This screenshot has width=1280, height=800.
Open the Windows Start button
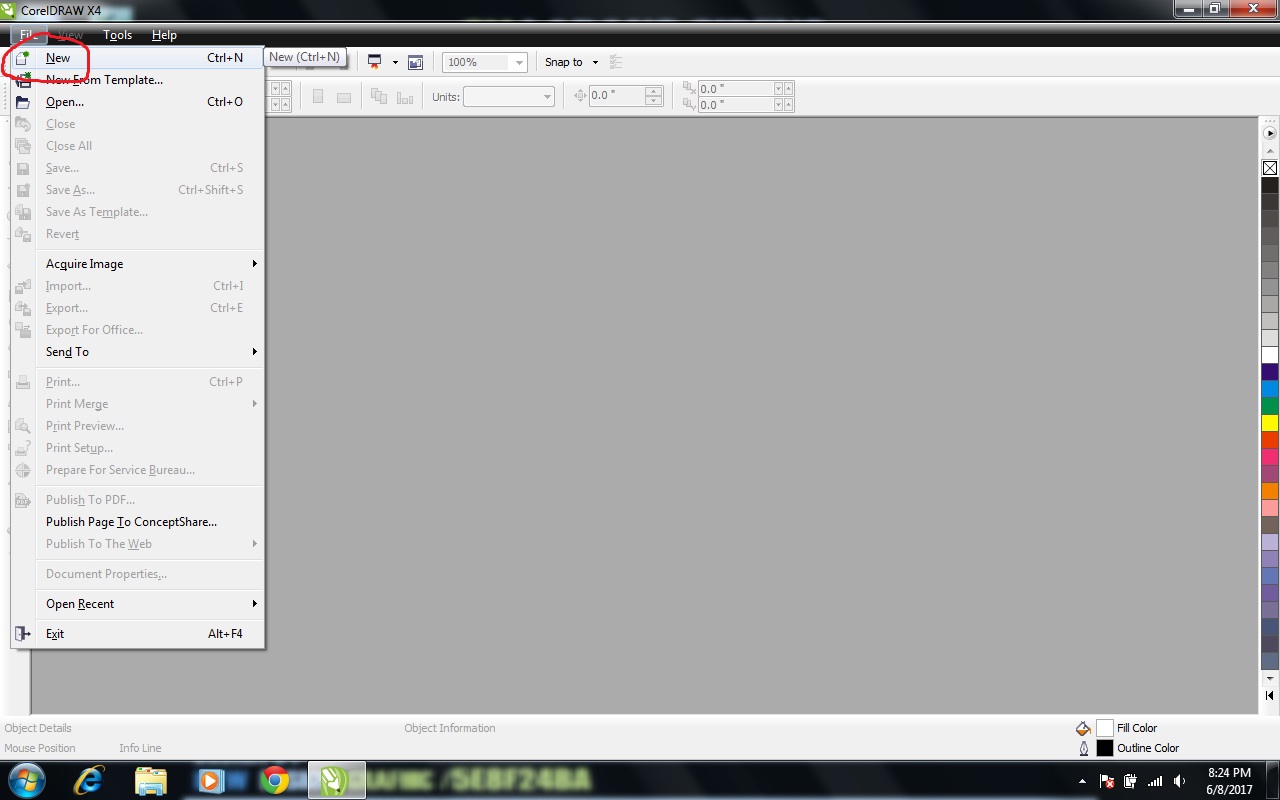(26, 780)
